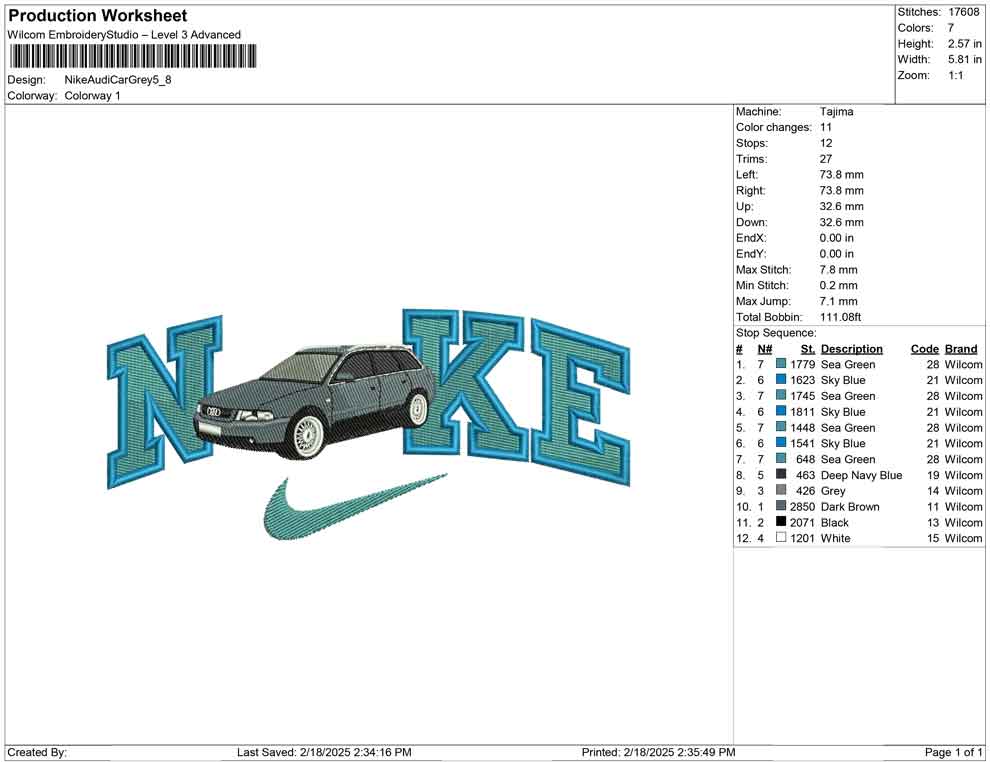Click the Code column header
The width and height of the screenshot is (990, 762).
tap(925, 348)
